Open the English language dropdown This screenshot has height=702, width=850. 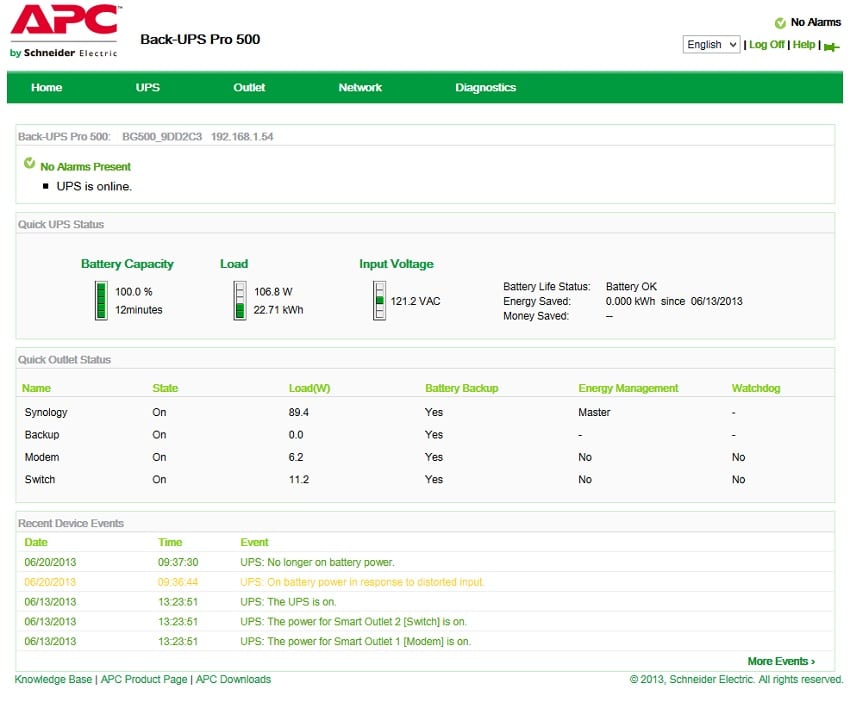tap(711, 44)
